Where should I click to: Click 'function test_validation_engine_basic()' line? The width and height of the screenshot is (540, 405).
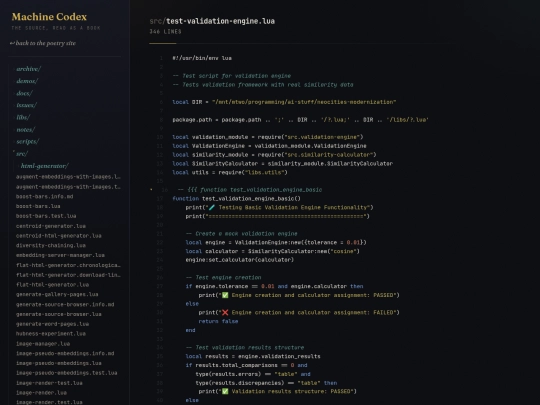[x=236, y=199]
